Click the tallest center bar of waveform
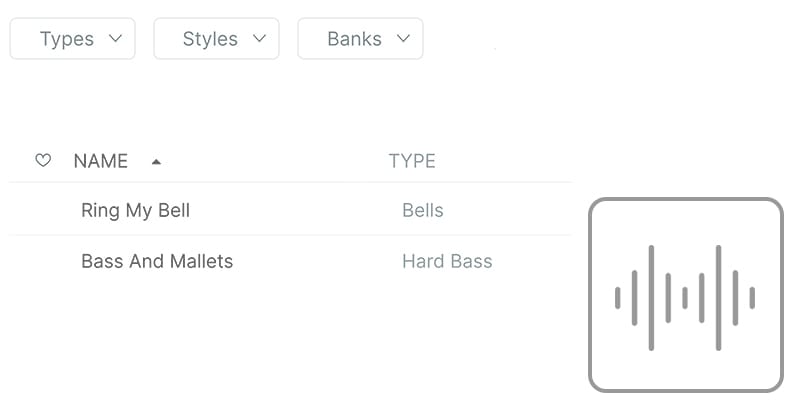This screenshot has width=800, height=403. click(651, 297)
